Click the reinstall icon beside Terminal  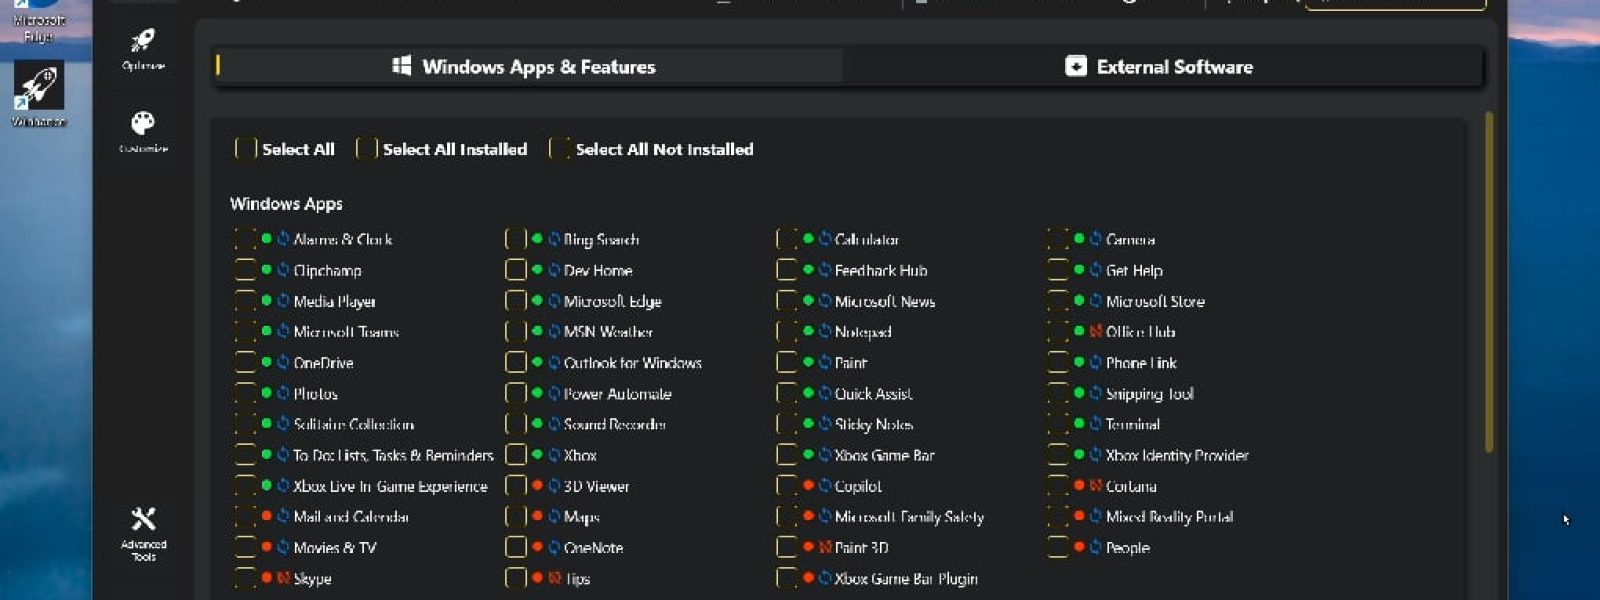point(1096,424)
